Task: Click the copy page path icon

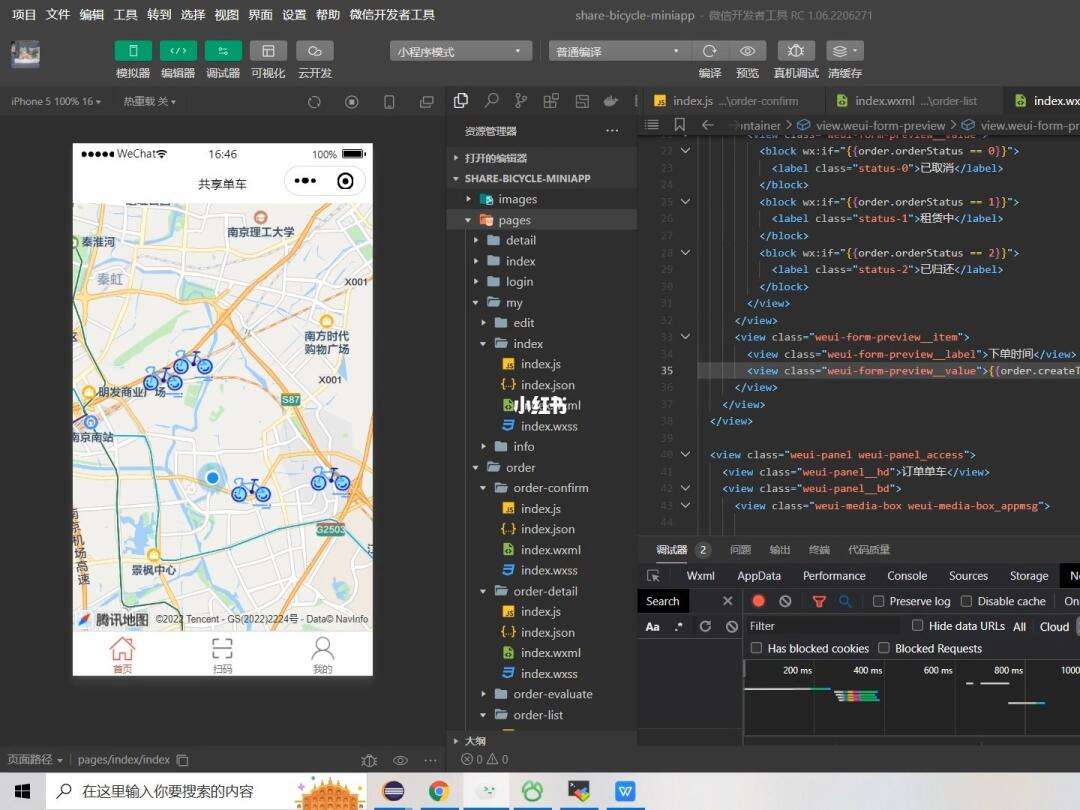Action: pyautogui.click(x=183, y=760)
